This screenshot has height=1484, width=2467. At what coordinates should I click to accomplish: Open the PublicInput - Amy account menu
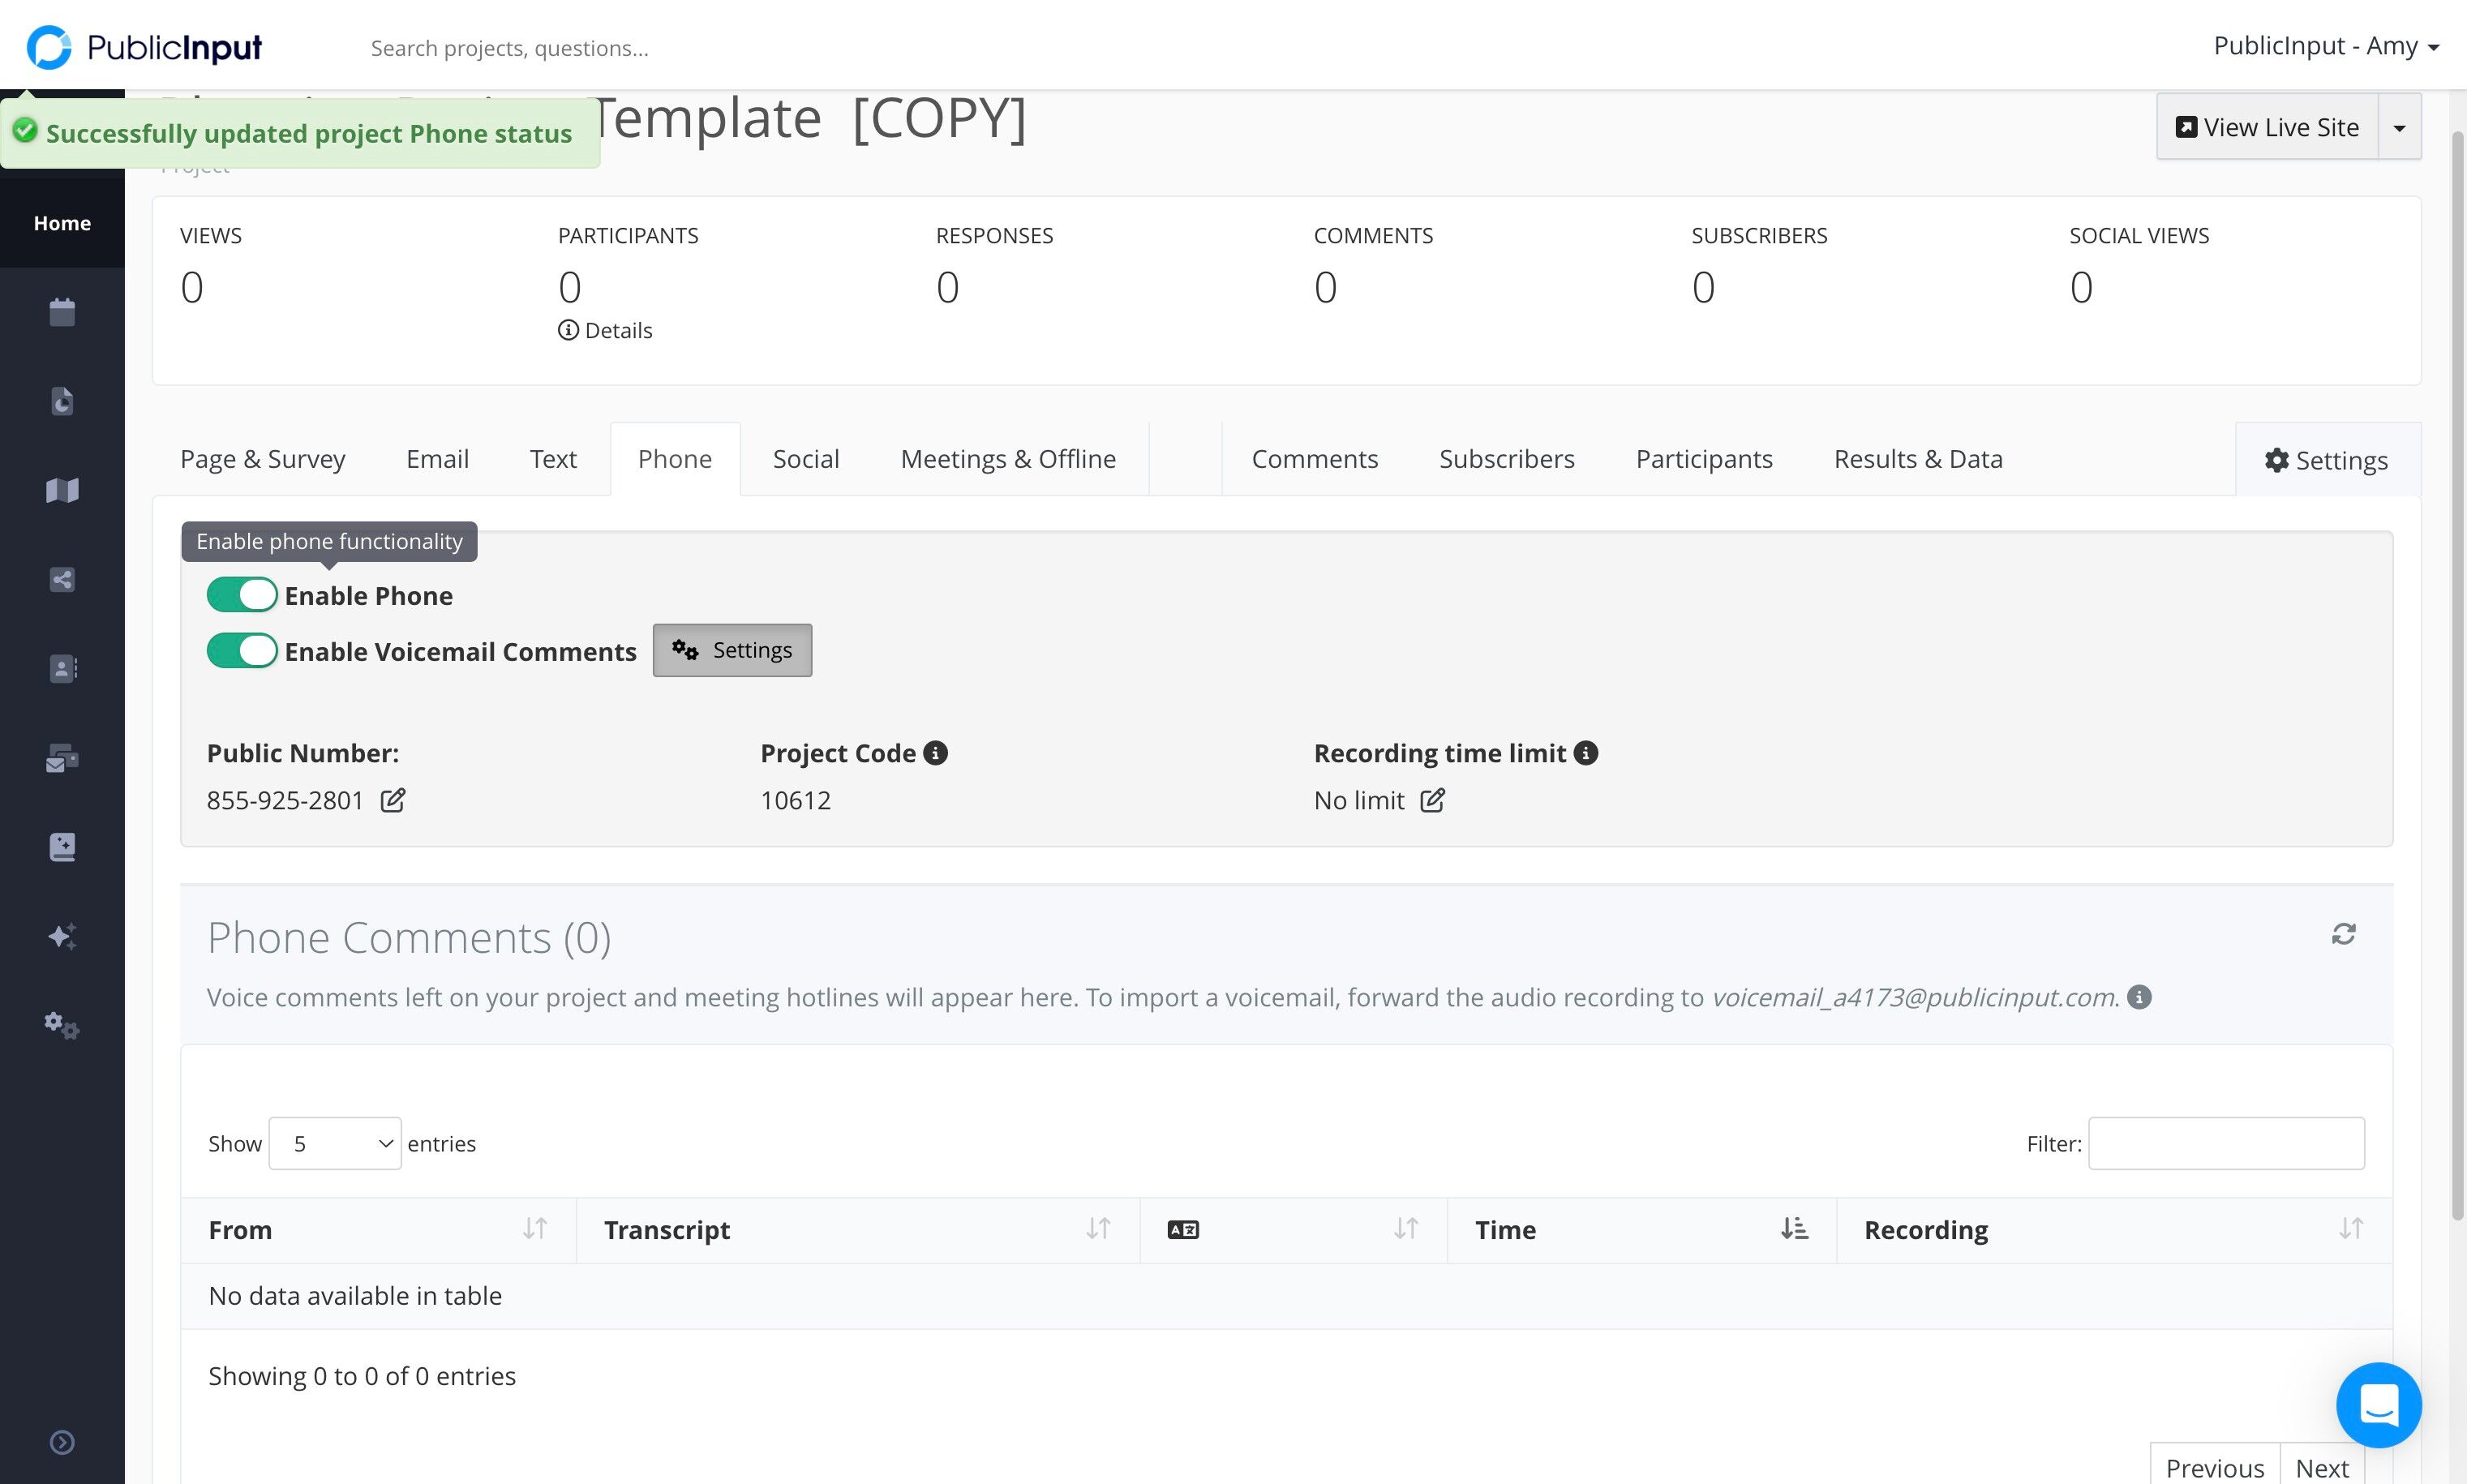2326,46
